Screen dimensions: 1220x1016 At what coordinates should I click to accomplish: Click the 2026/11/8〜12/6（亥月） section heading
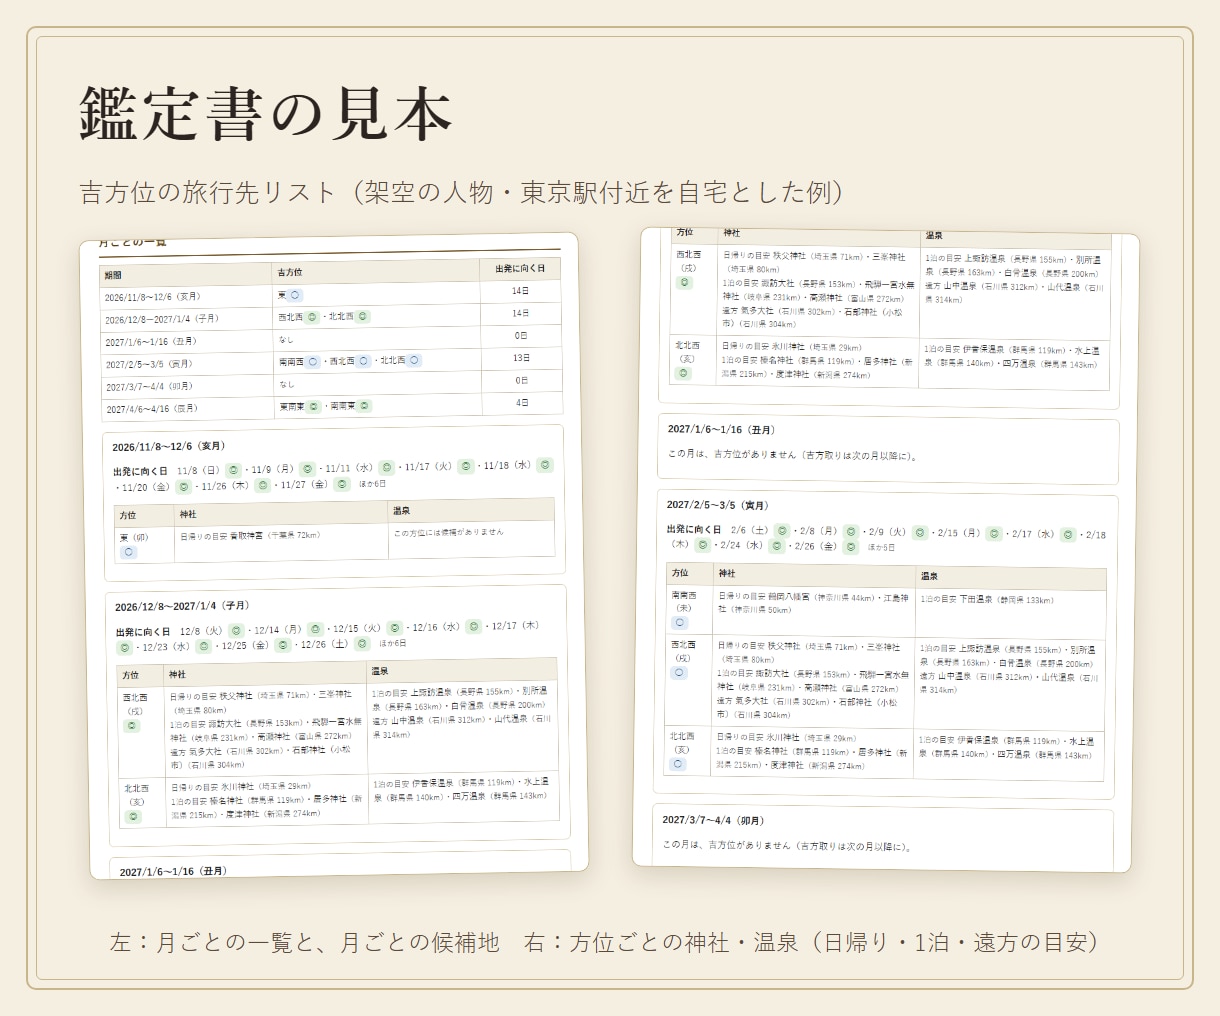[169, 447]
